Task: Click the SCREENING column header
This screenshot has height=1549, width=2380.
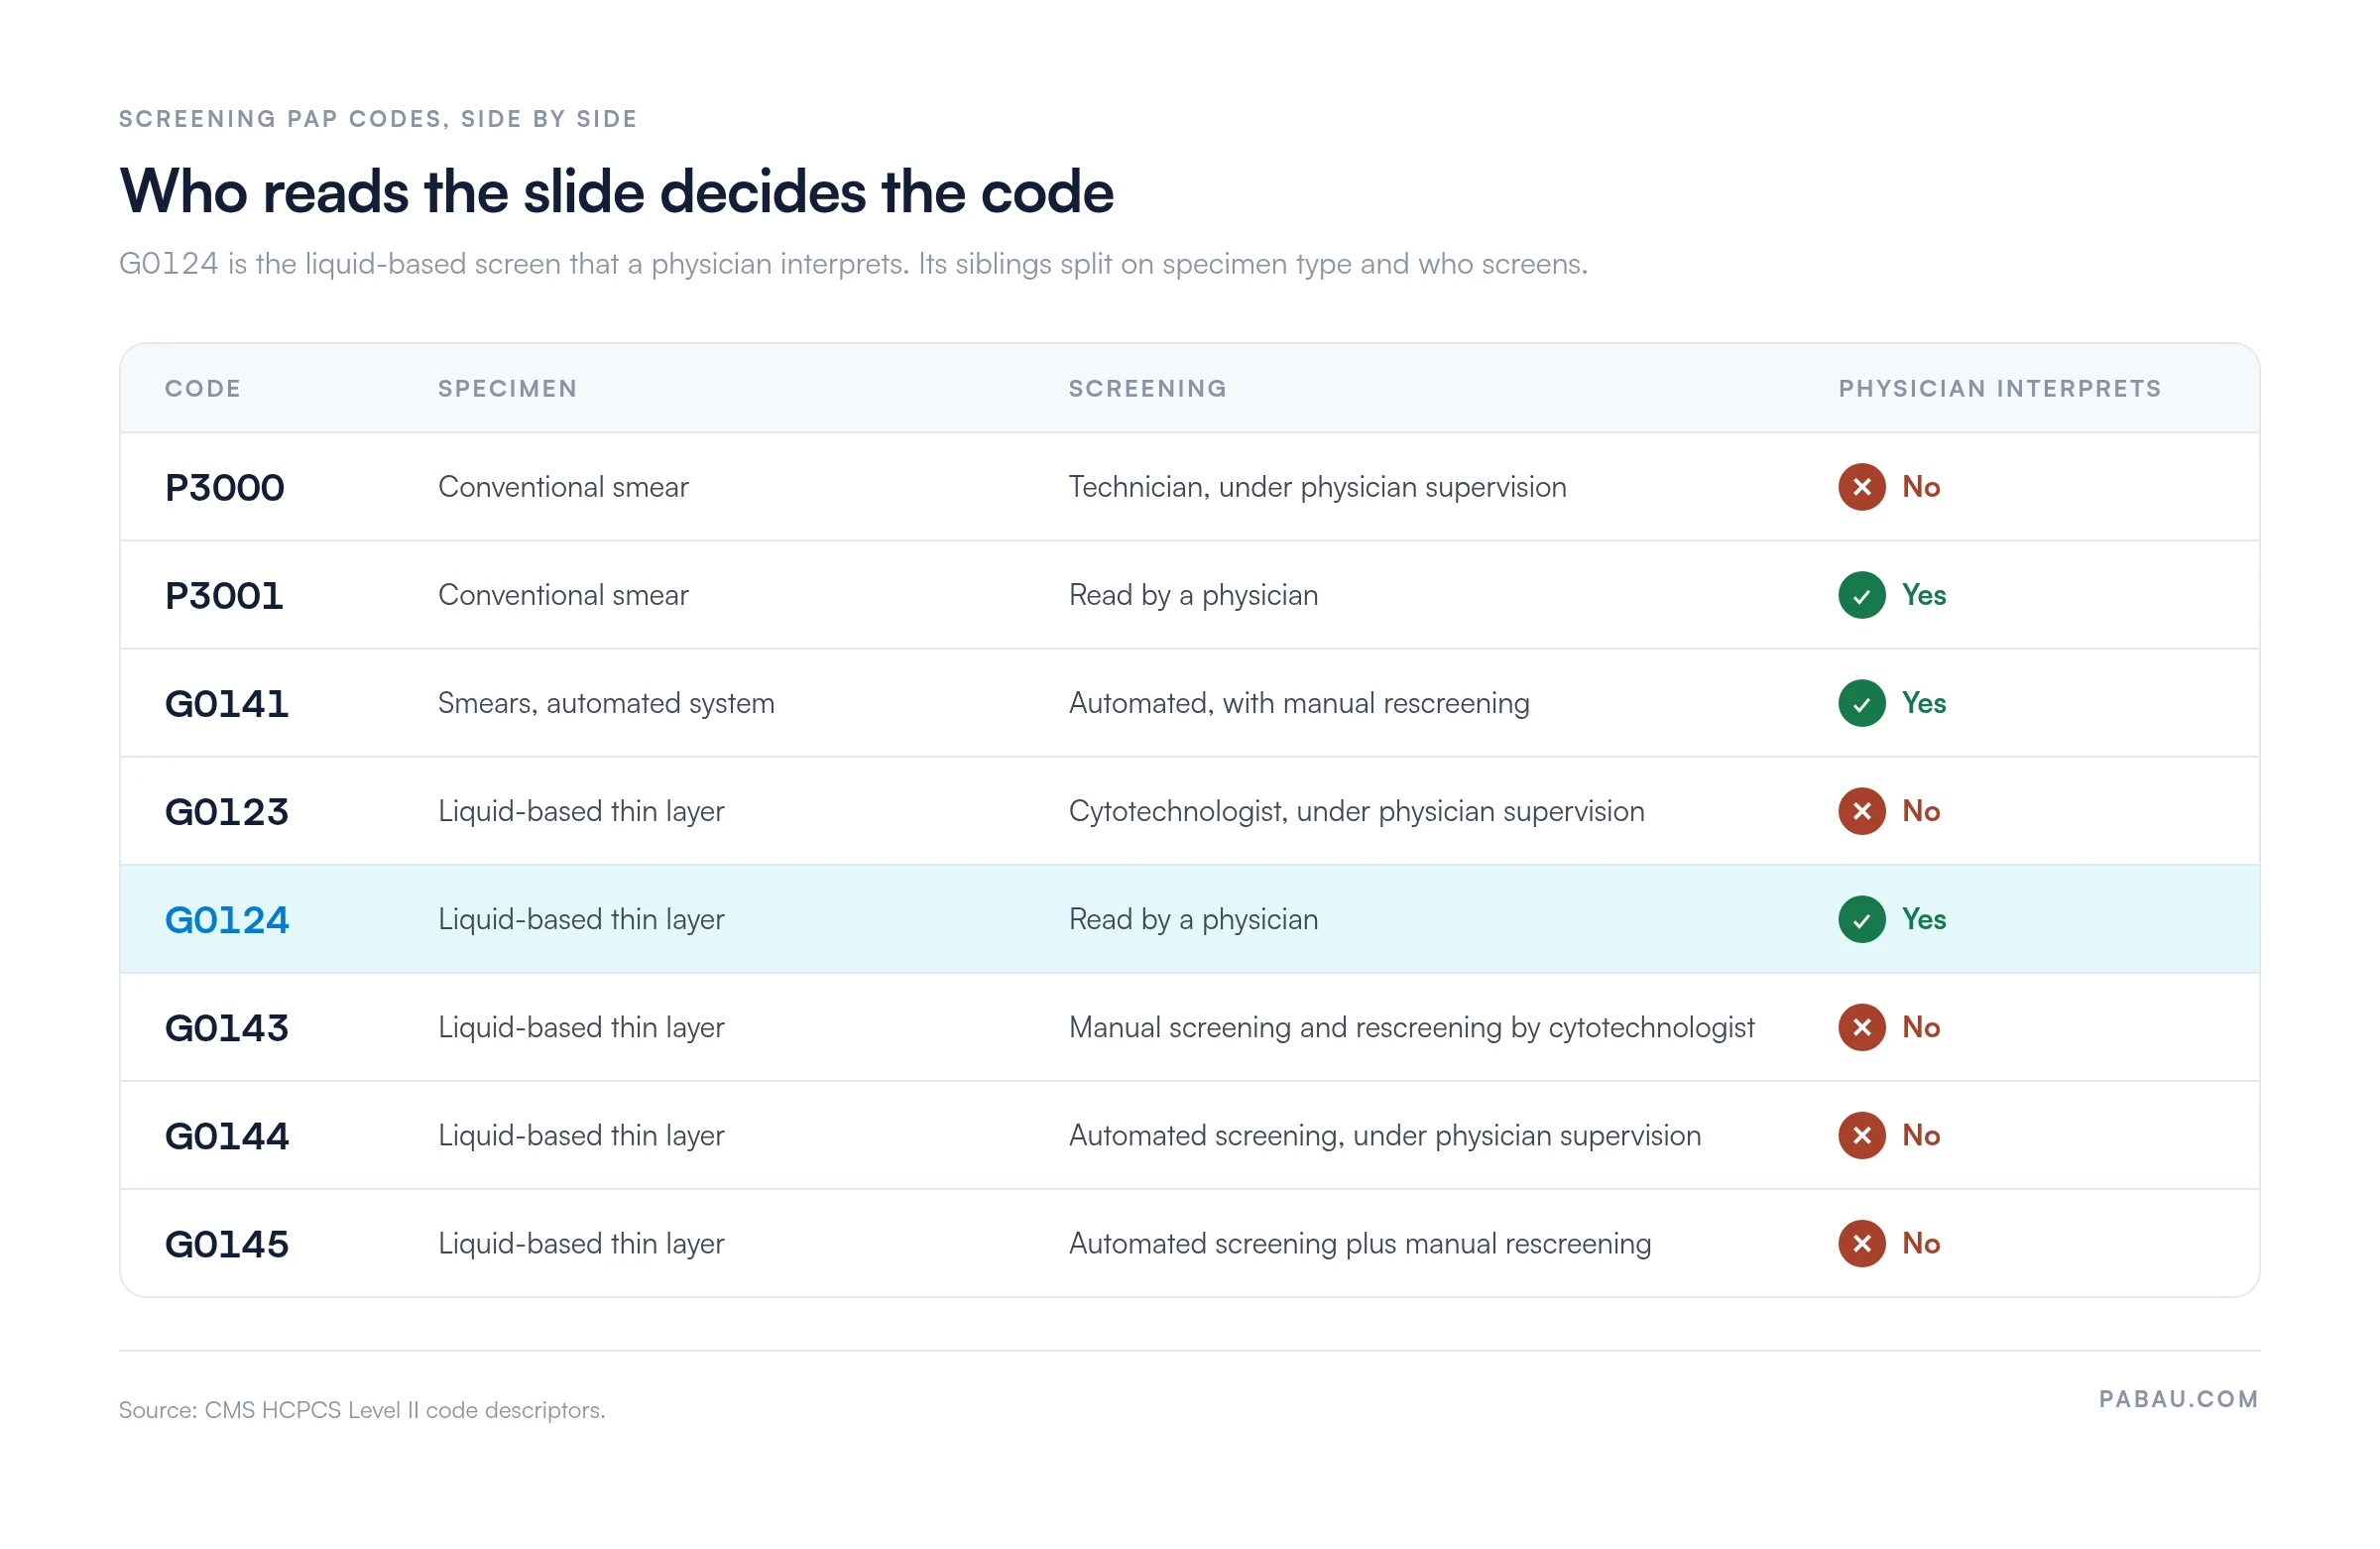Action: (1147, 388)
